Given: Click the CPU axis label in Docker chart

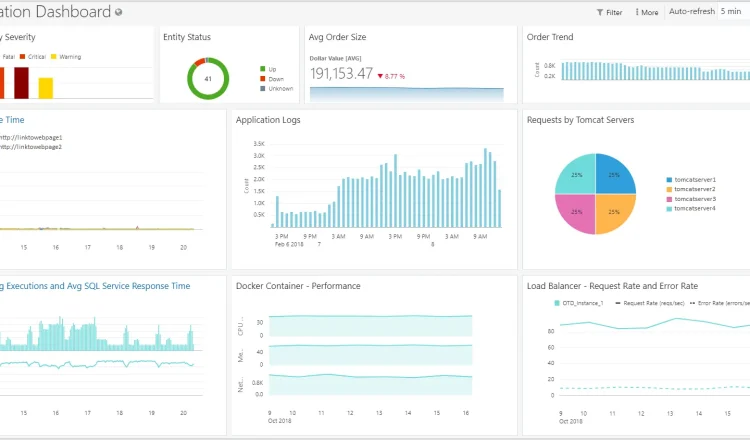Looking at the screenshot, I should pos(241,326).
